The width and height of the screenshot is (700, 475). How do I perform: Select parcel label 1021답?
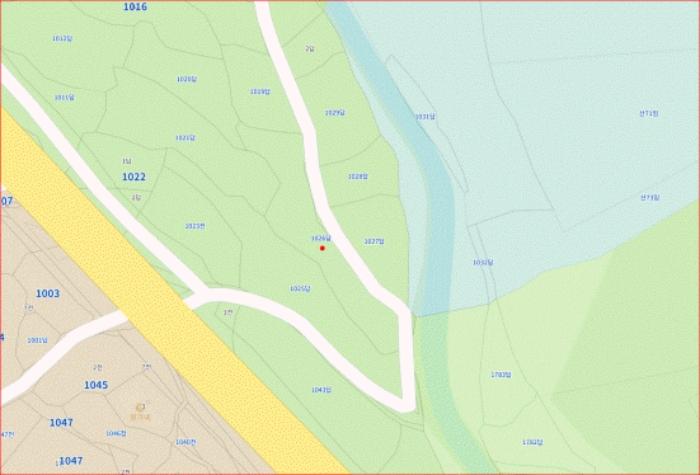click(x=185, y=138)
